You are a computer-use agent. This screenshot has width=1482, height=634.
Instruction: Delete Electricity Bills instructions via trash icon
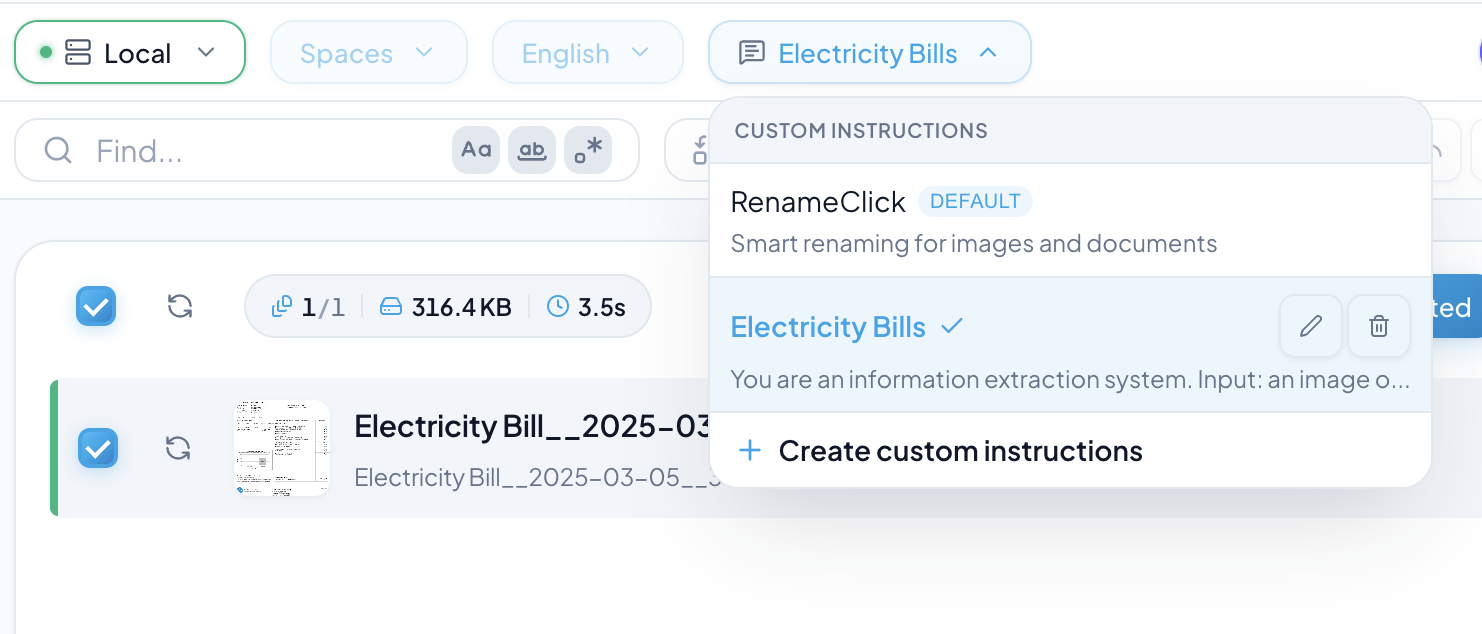coord(1378,326)
